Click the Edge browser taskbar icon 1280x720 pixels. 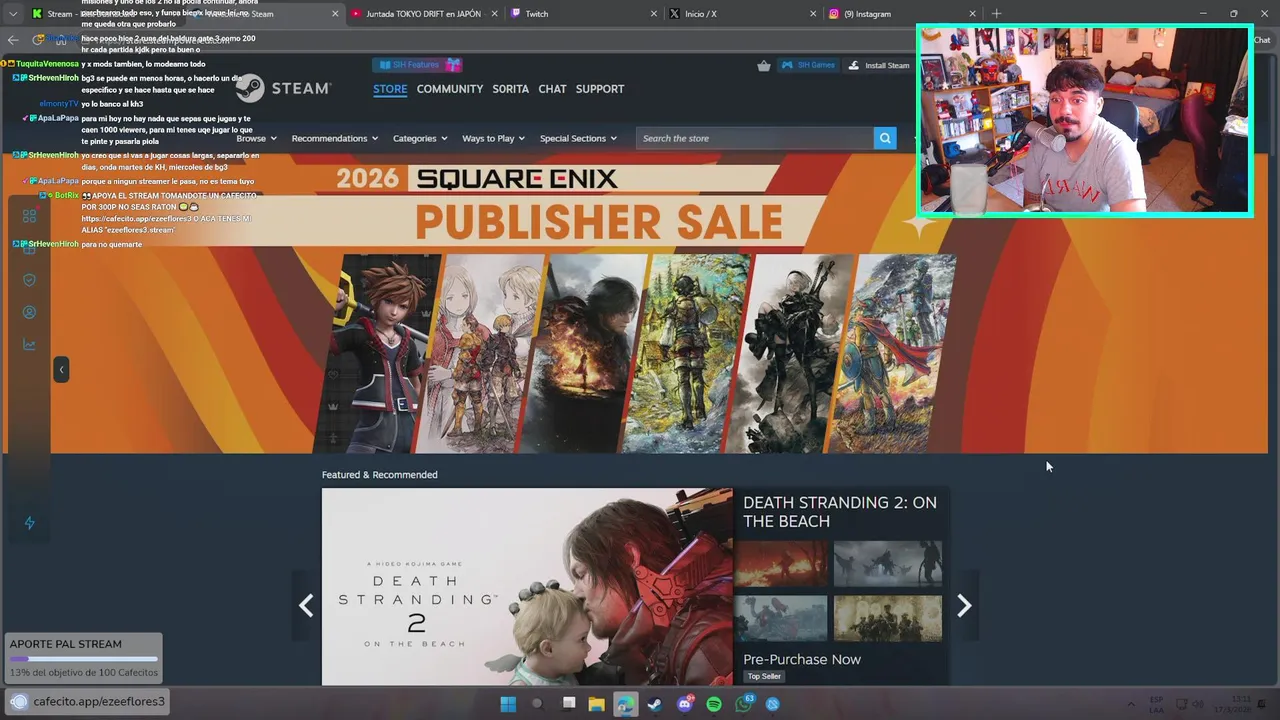pos(625,704)
